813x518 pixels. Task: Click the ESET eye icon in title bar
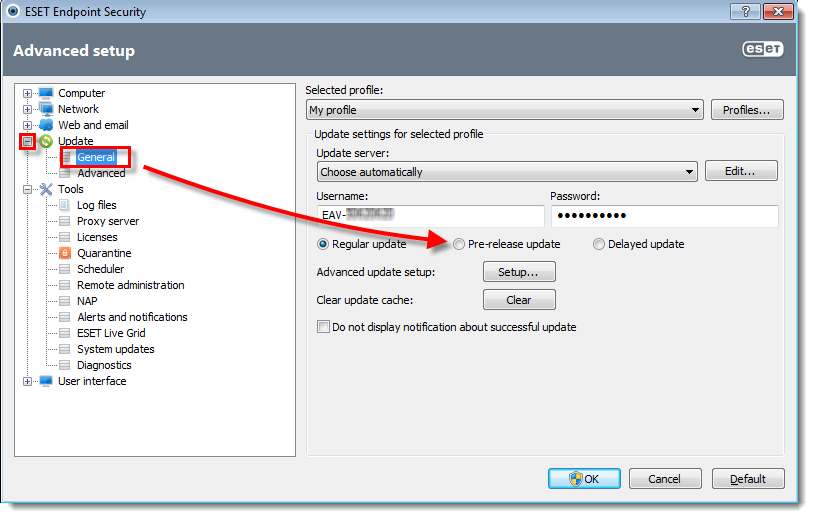pos(13,11)
